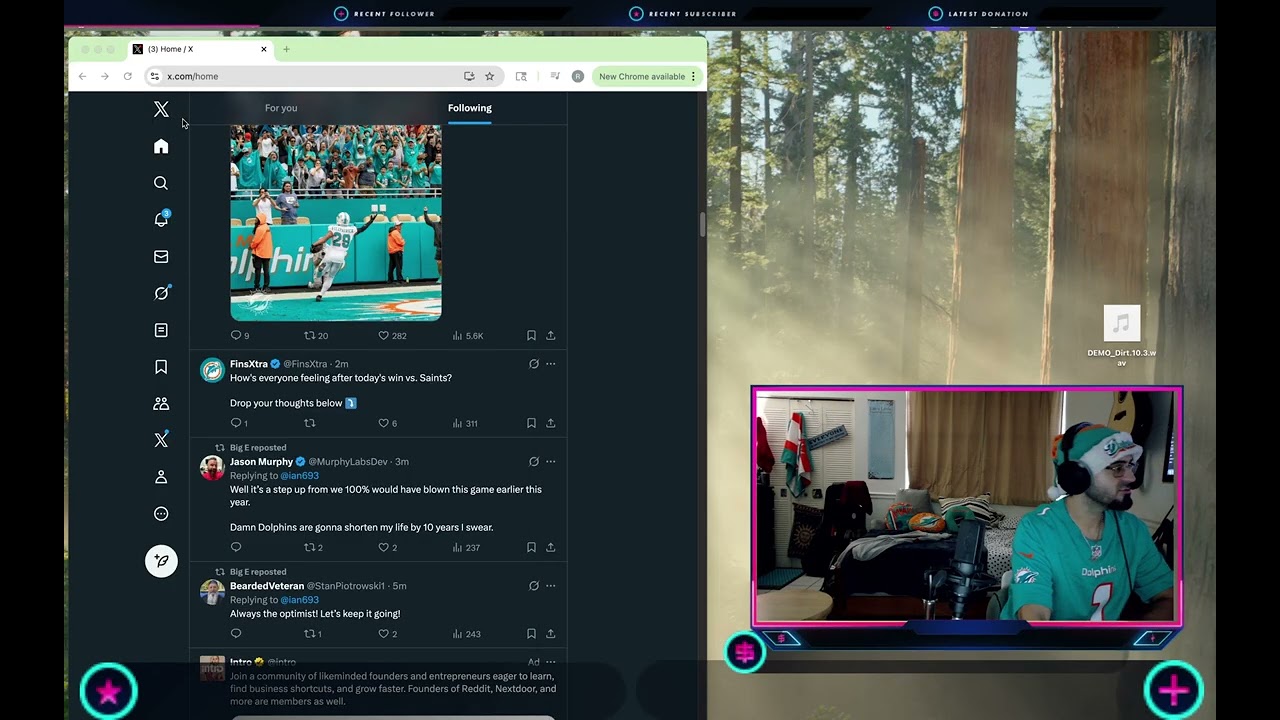This screenshot has width=1280, height=720.
Task: Click the X logo in the sidebar header
Action: pyautogui.click(x=161, y=109)
